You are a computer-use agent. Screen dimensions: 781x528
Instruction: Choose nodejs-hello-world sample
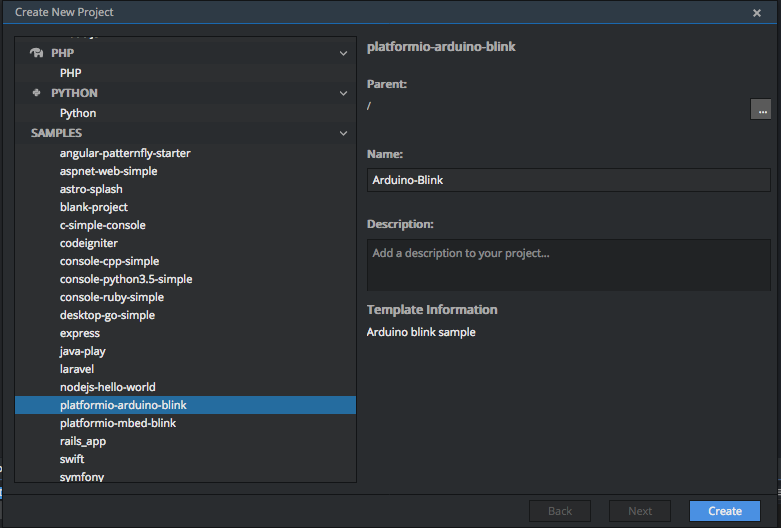pos(185,387)
